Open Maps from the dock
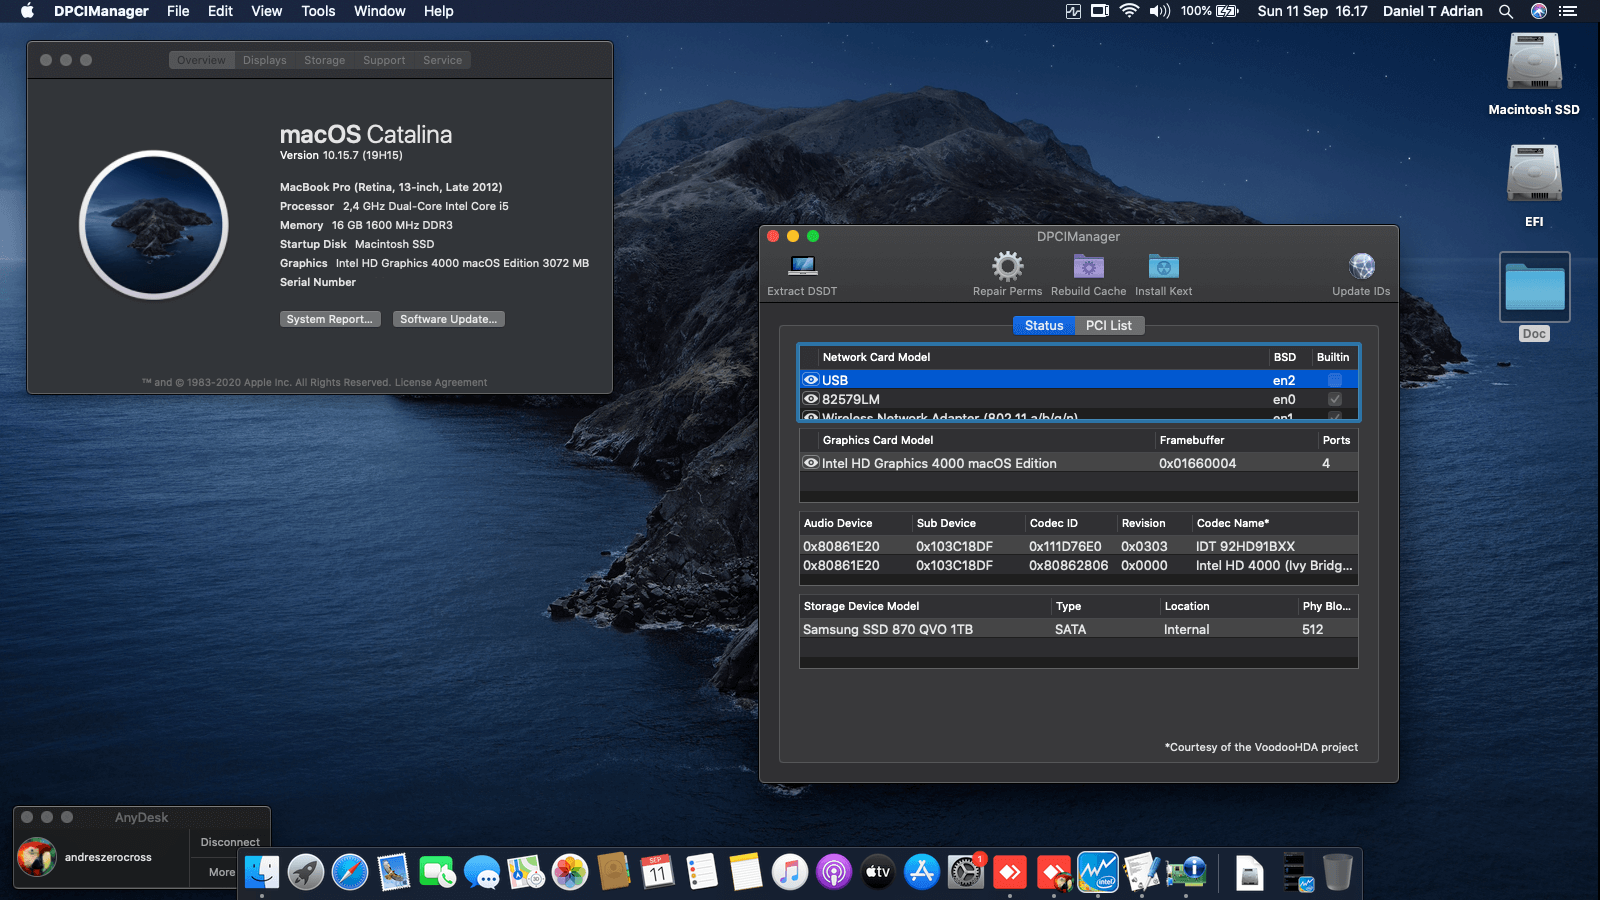The height and width of the screenshot is (900, 1600). (x=526, y=872)
